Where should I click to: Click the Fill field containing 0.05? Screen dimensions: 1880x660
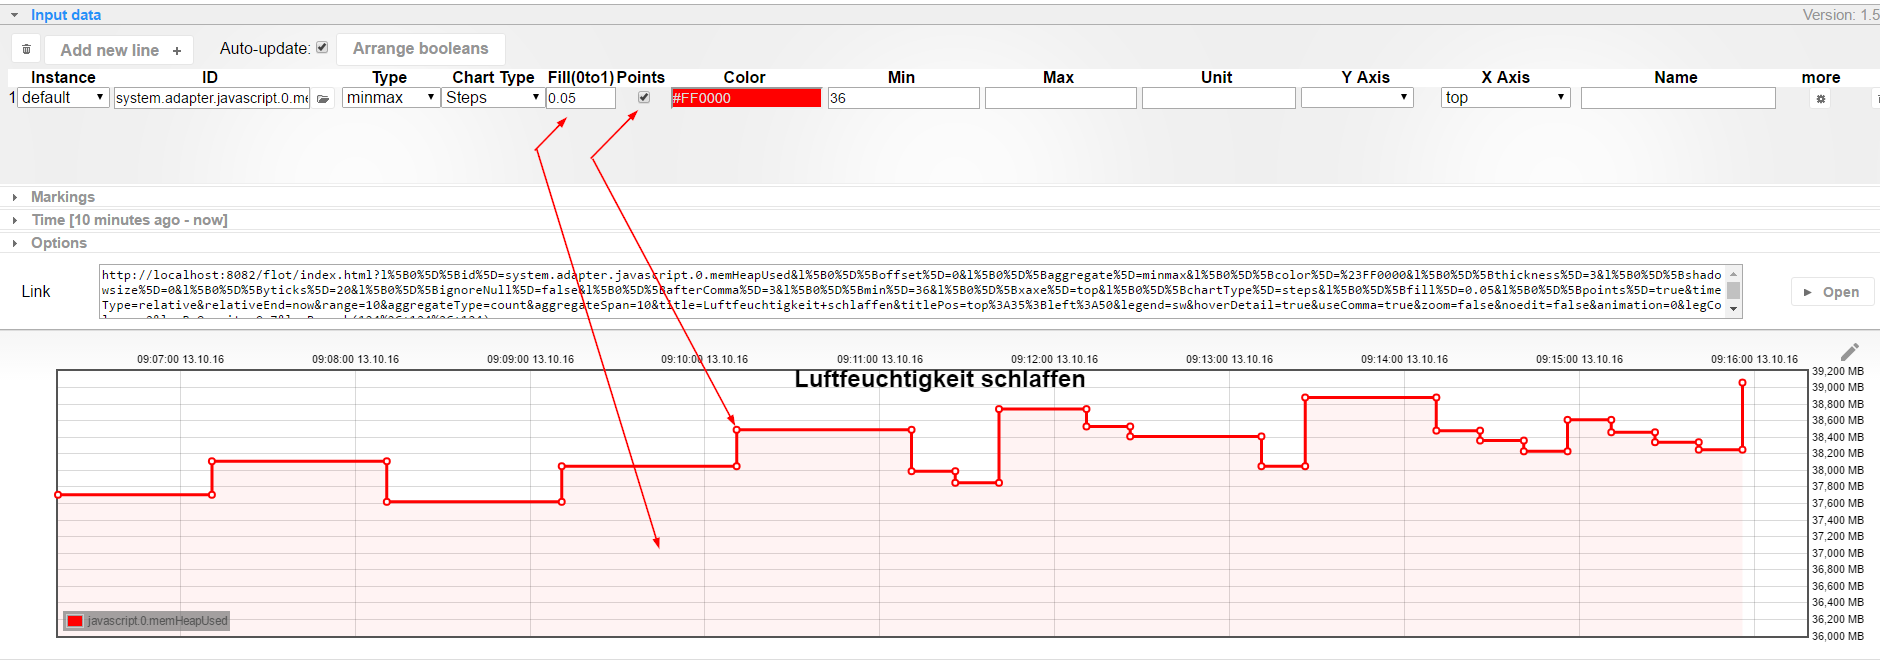pyautogui.click(x=581, y=98)
